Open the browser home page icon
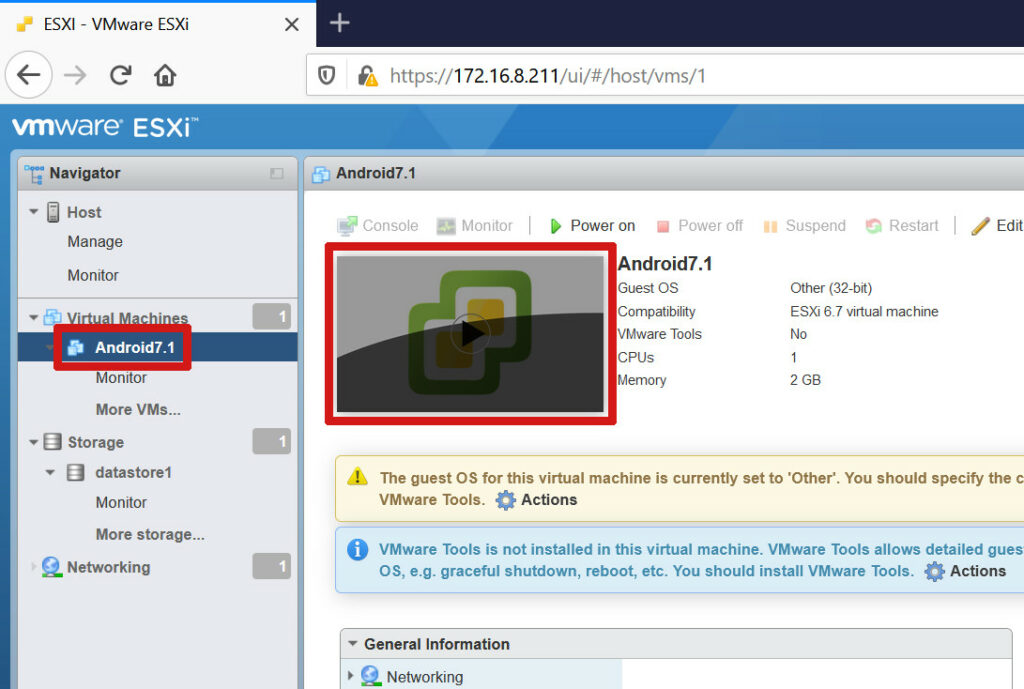1024x689 pixels. [x=165, y=75]
